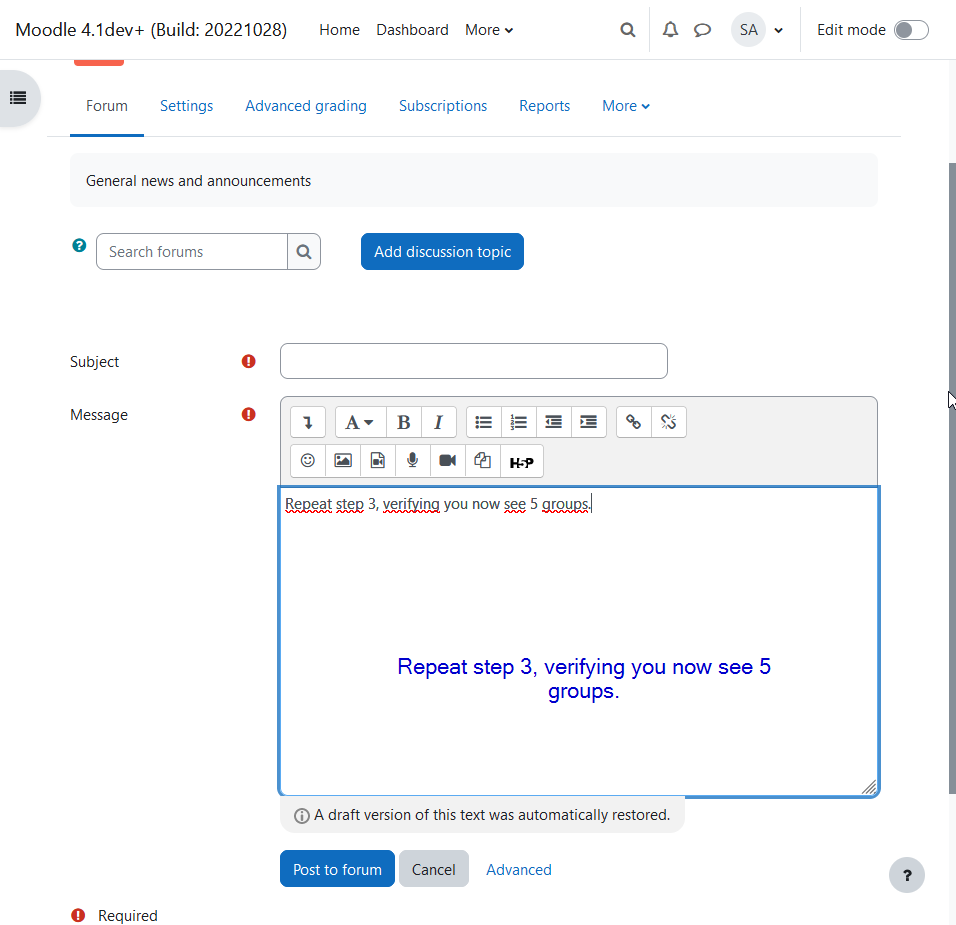Click the Moodle 4.1dev+ site name

point(151,30)
